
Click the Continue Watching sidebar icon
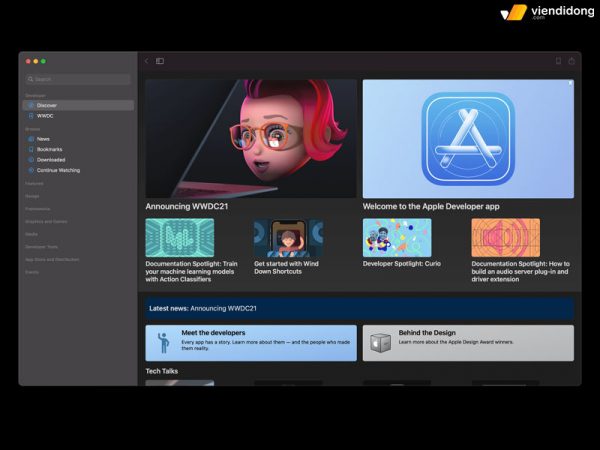click(31, 170)
